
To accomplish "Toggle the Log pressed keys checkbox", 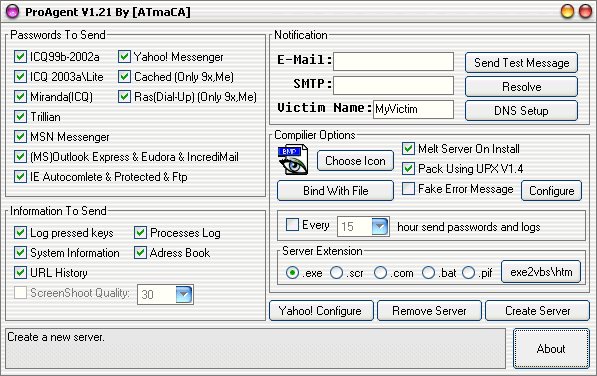I will pyautogui.click(x=20, y=233).
